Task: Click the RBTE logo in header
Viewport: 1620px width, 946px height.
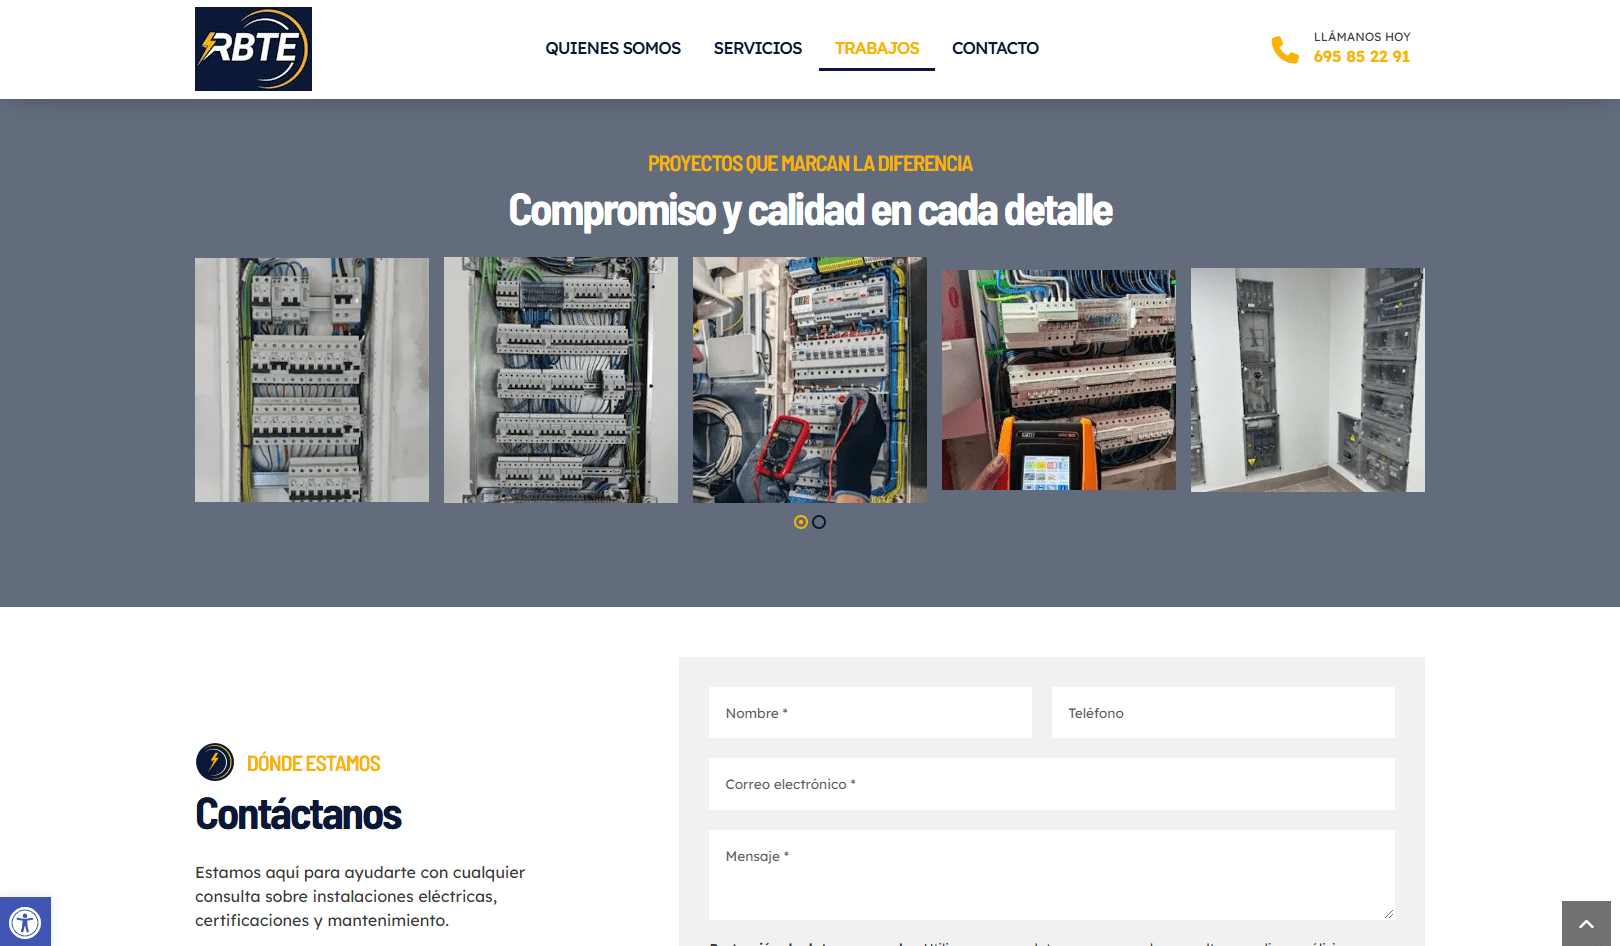Action: pos(253,49)
